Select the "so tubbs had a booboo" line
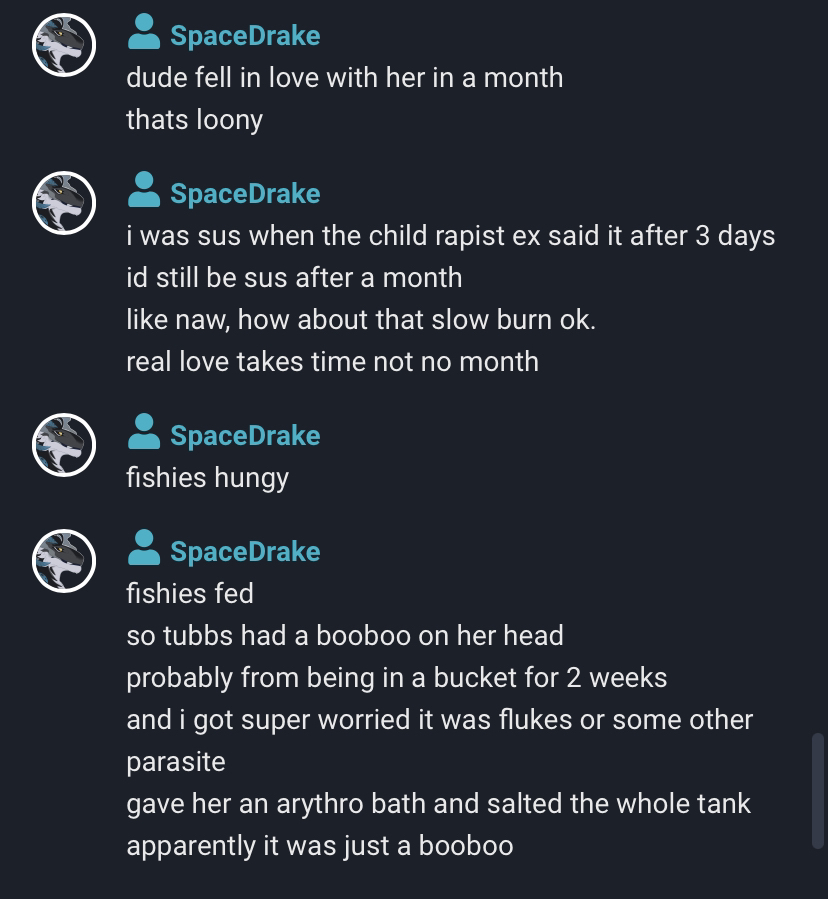 coord(345,635)
